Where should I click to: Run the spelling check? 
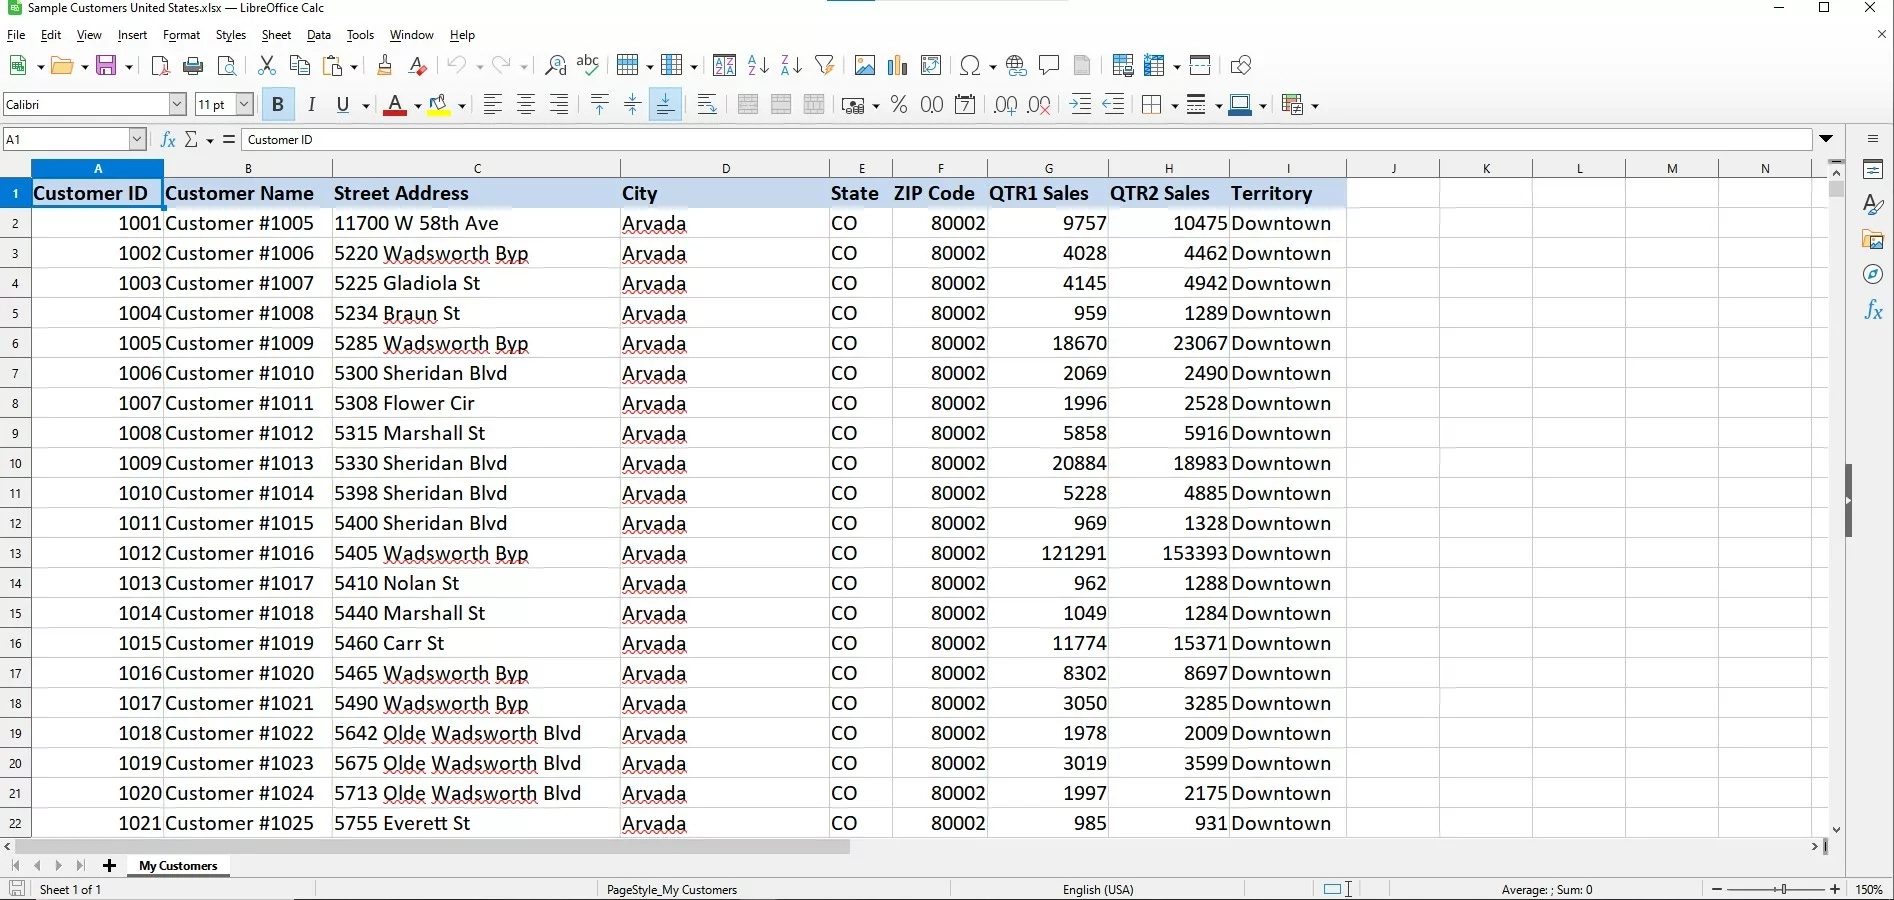(x=588, y=66)
